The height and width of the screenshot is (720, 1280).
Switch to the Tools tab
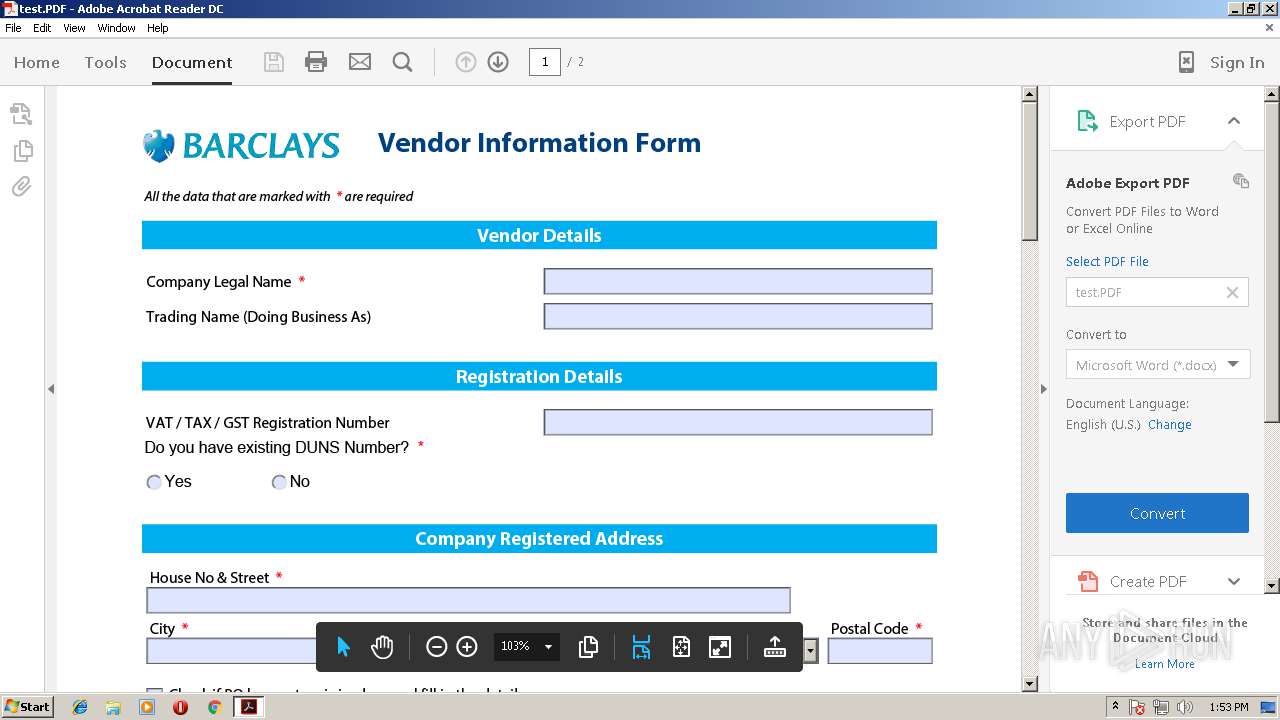click(x=105, y=62)
